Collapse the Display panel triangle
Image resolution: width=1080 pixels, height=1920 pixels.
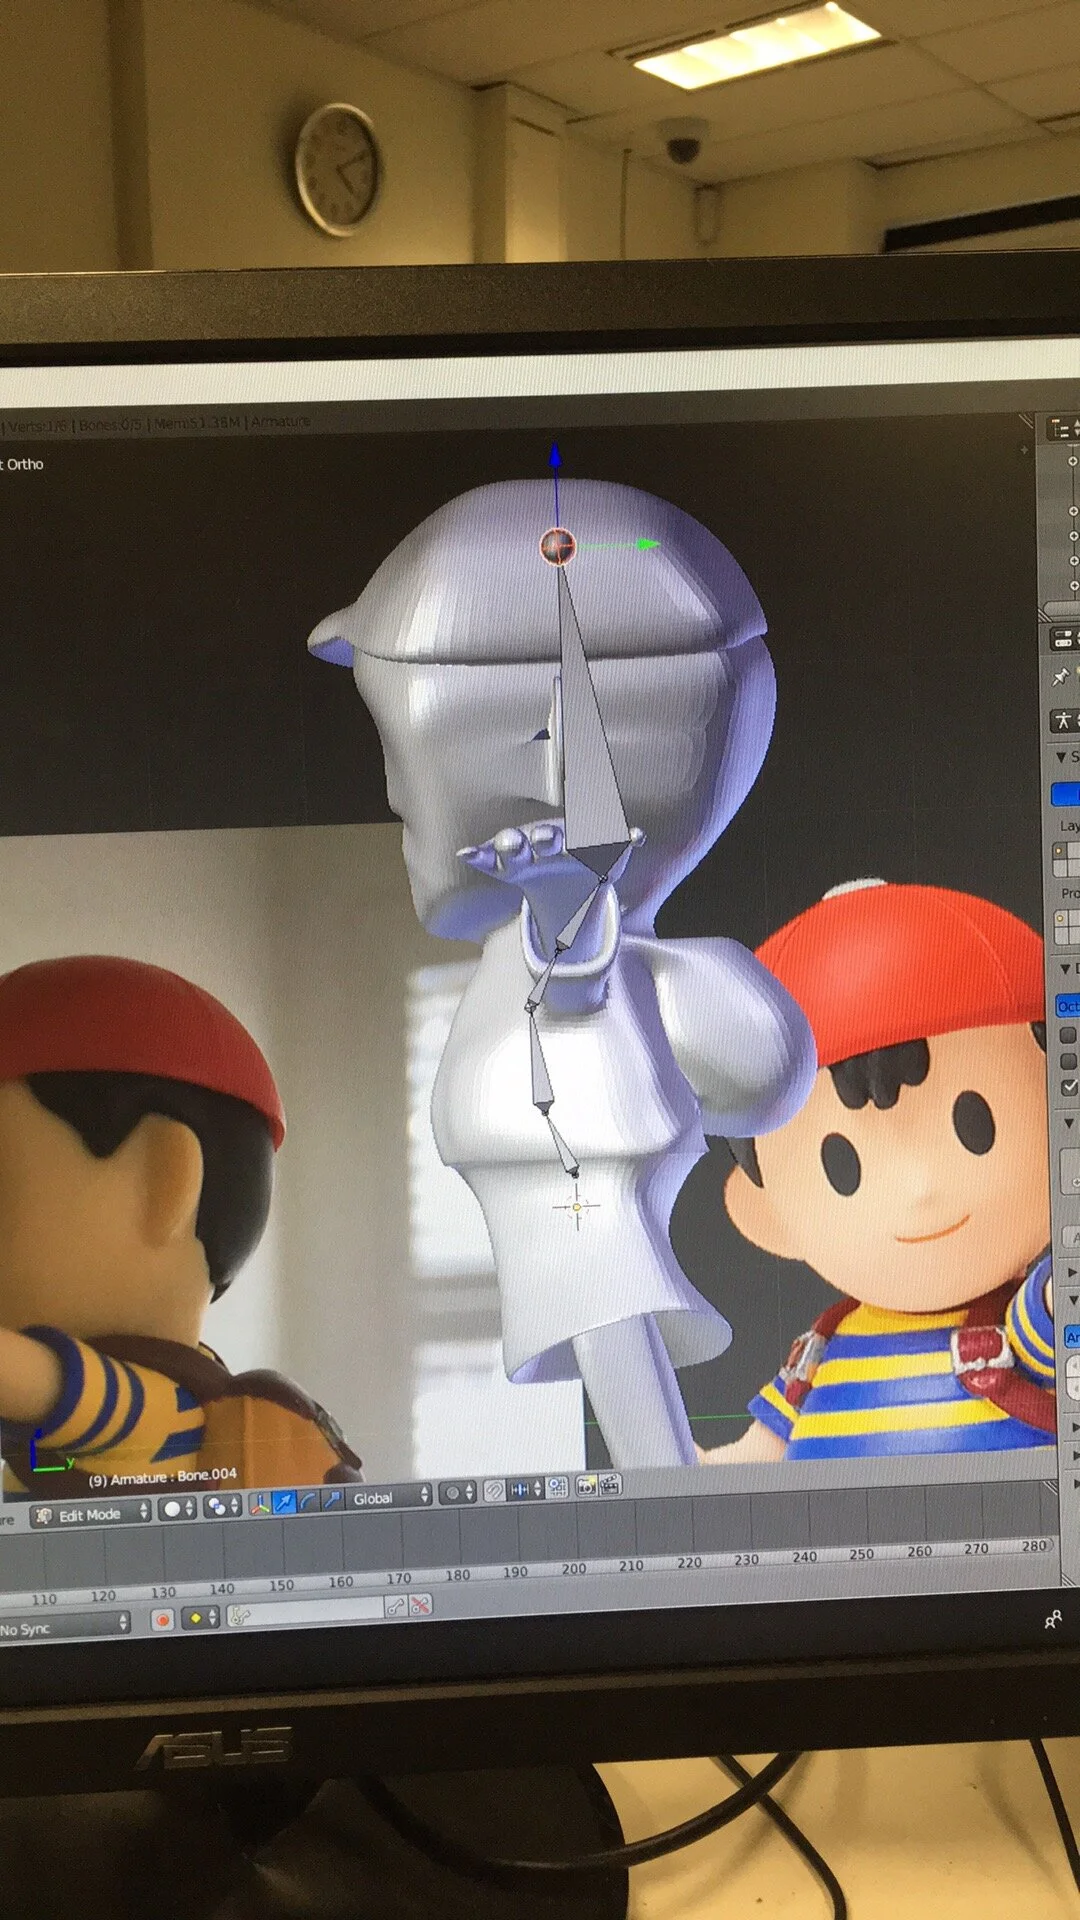(x=1065, y=968)
